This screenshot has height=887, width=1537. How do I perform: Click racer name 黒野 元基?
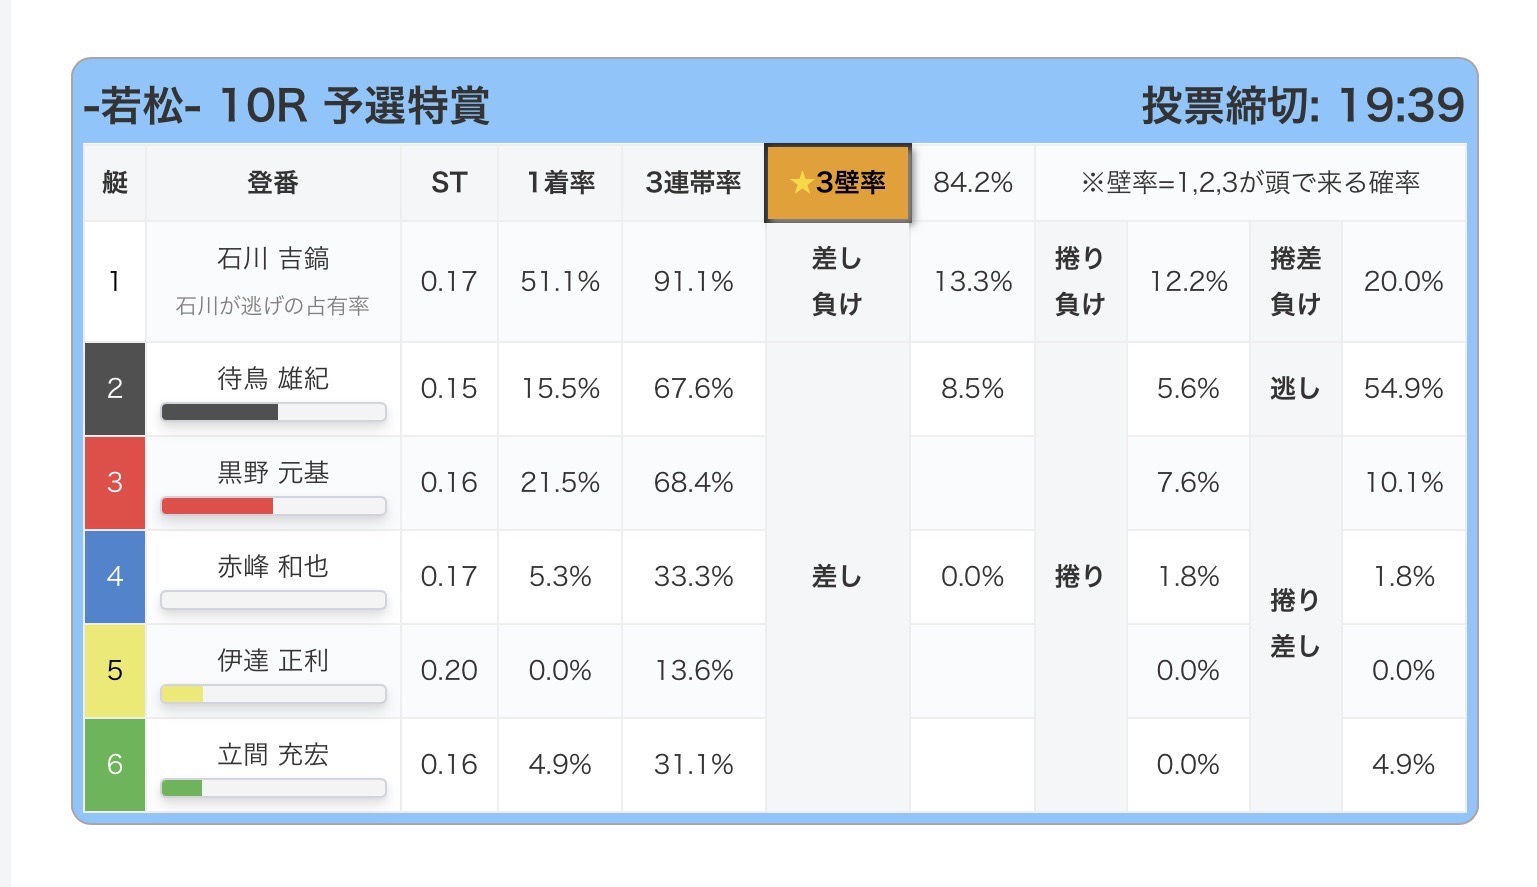[273, 473]
